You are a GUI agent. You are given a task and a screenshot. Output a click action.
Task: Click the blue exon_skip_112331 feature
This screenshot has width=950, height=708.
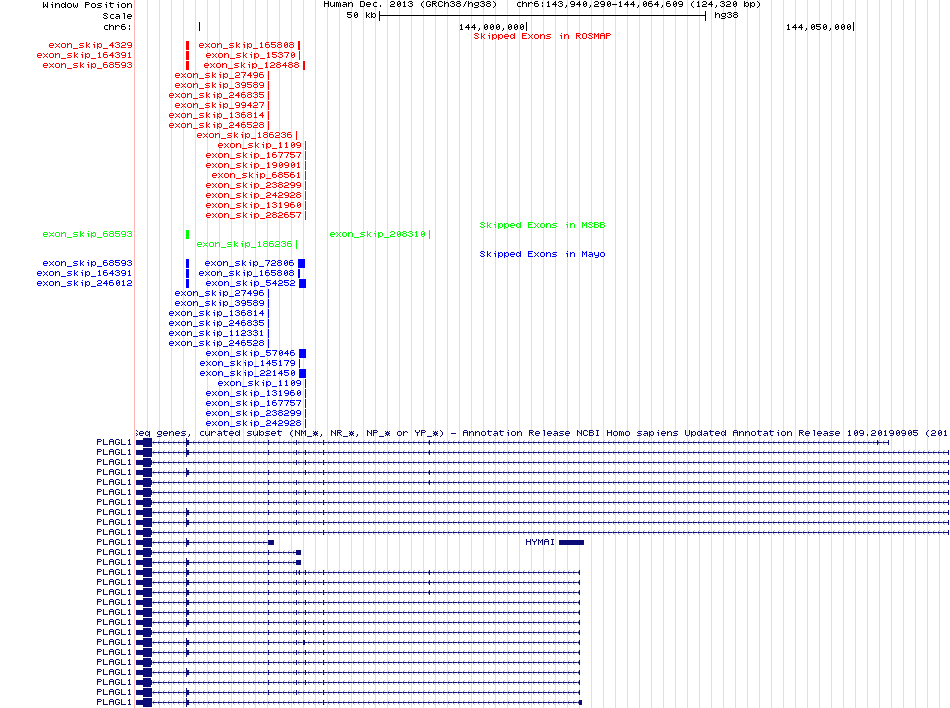pyautogui.click(x=217, y=333)
